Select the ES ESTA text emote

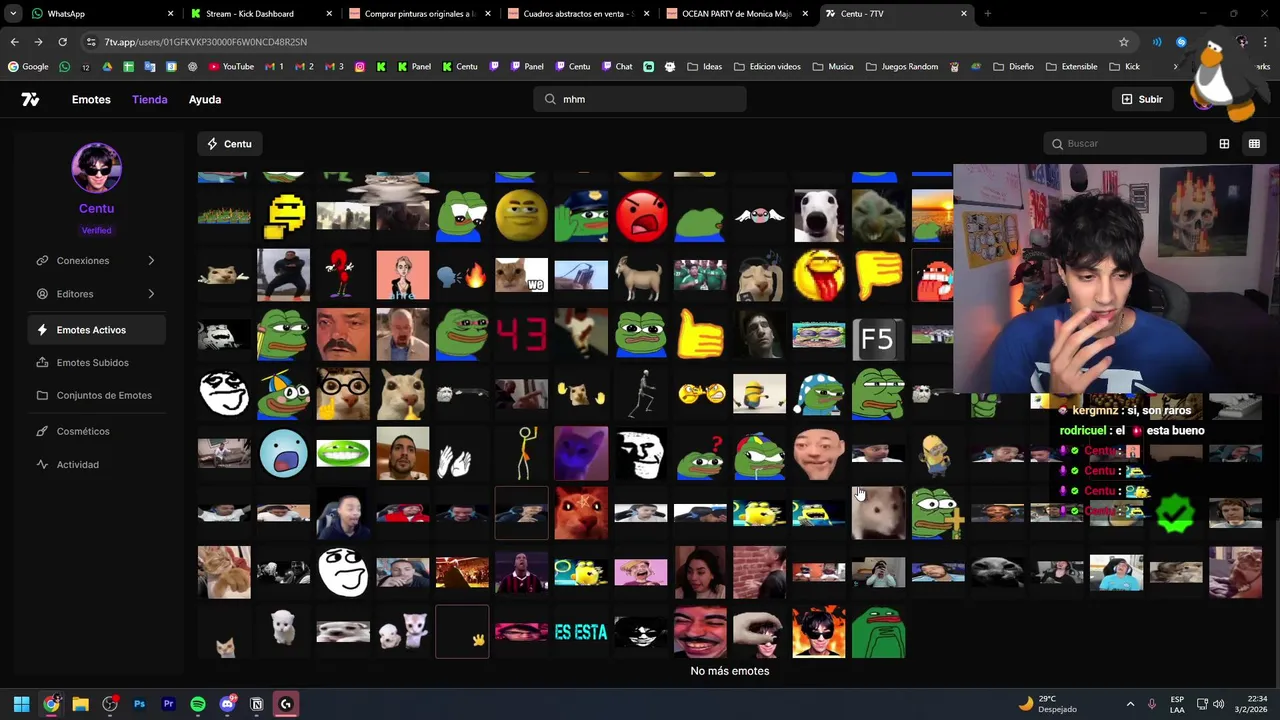pos(581,632)
